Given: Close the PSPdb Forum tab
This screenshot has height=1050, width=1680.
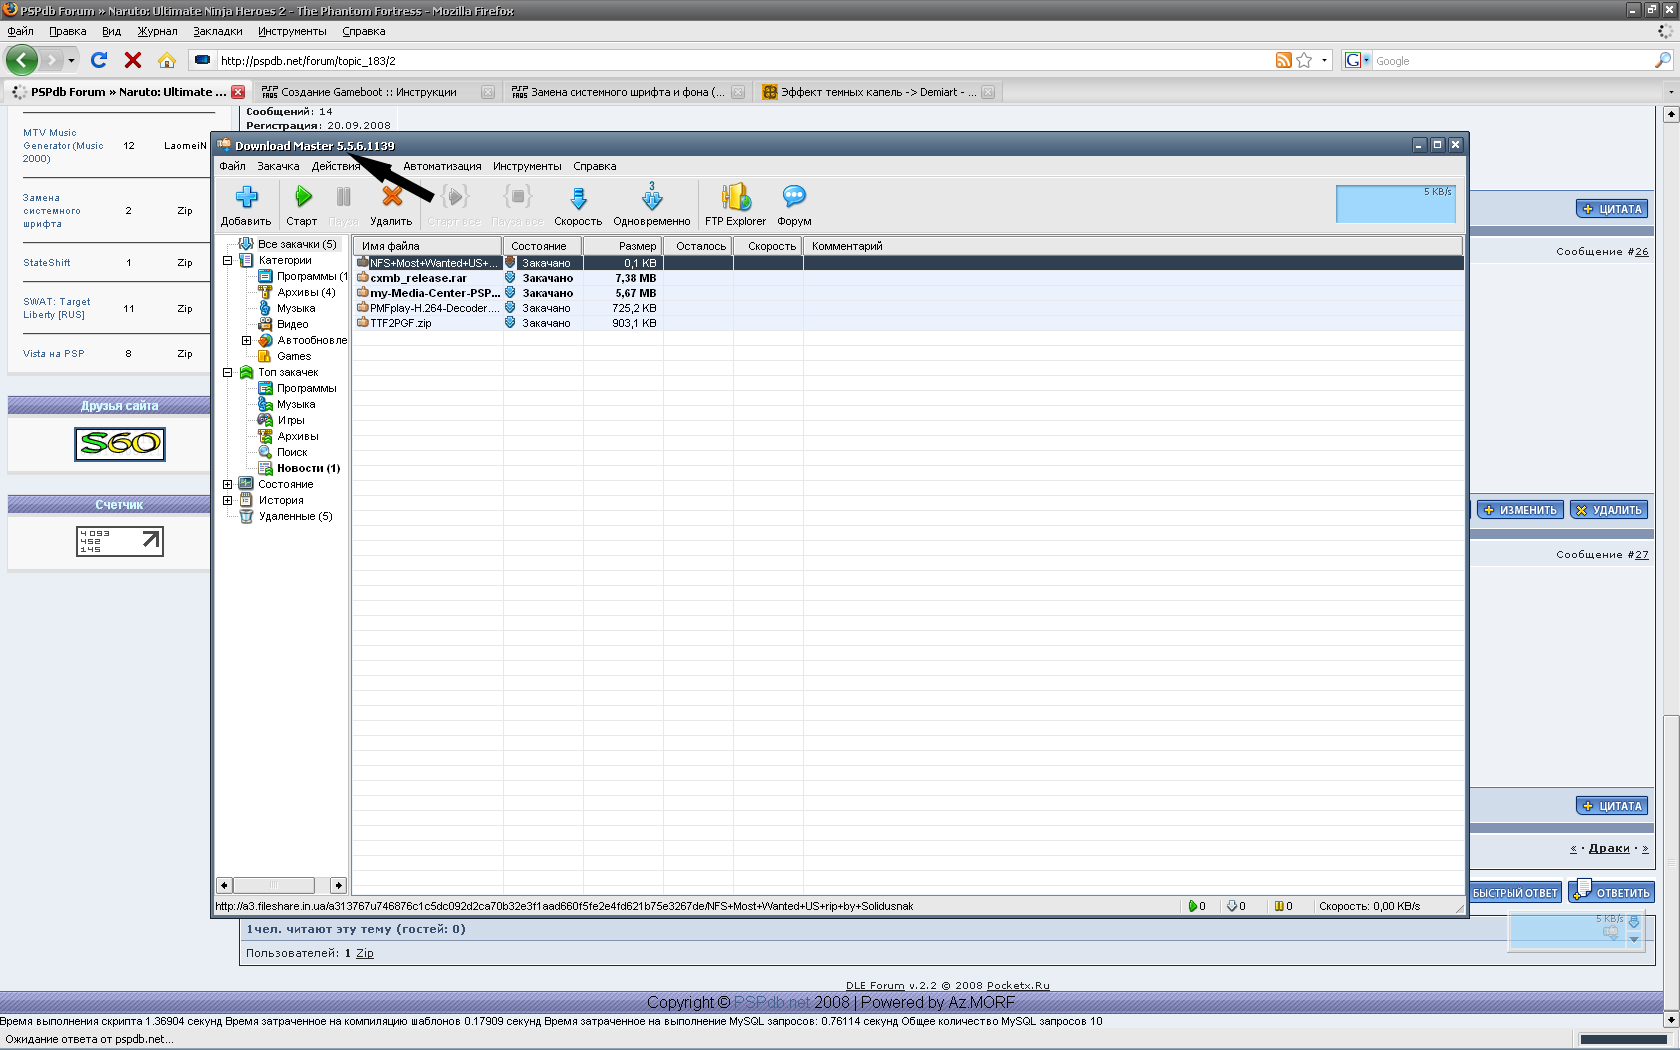Looking at the screenshot, I should click(x=238, y=92).
